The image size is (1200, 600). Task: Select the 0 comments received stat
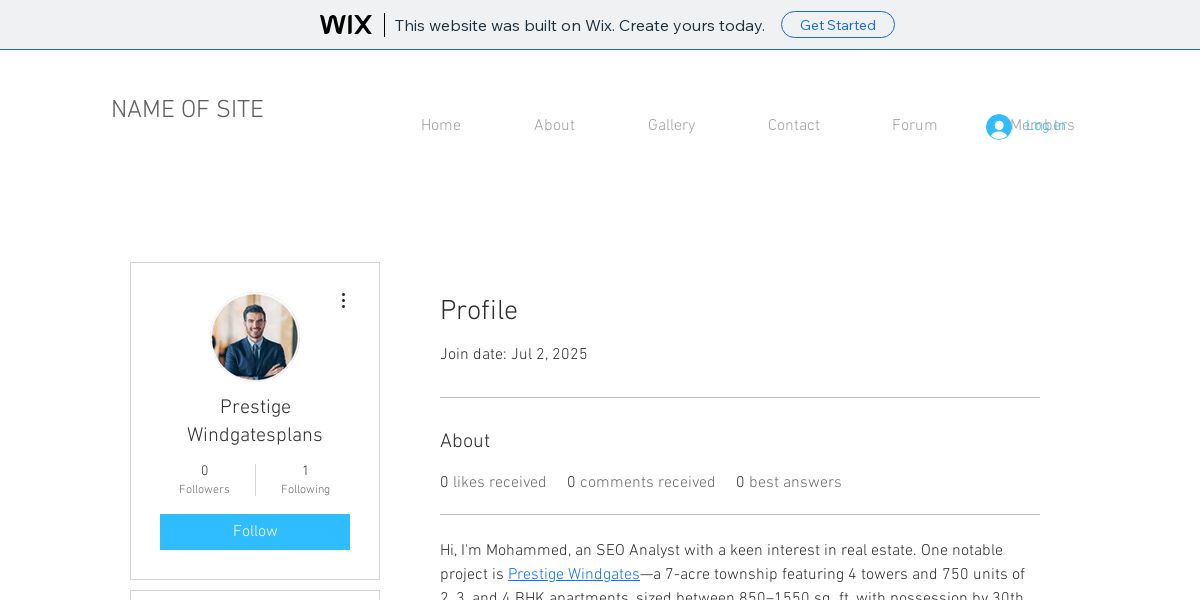click(x=641, y=483)
